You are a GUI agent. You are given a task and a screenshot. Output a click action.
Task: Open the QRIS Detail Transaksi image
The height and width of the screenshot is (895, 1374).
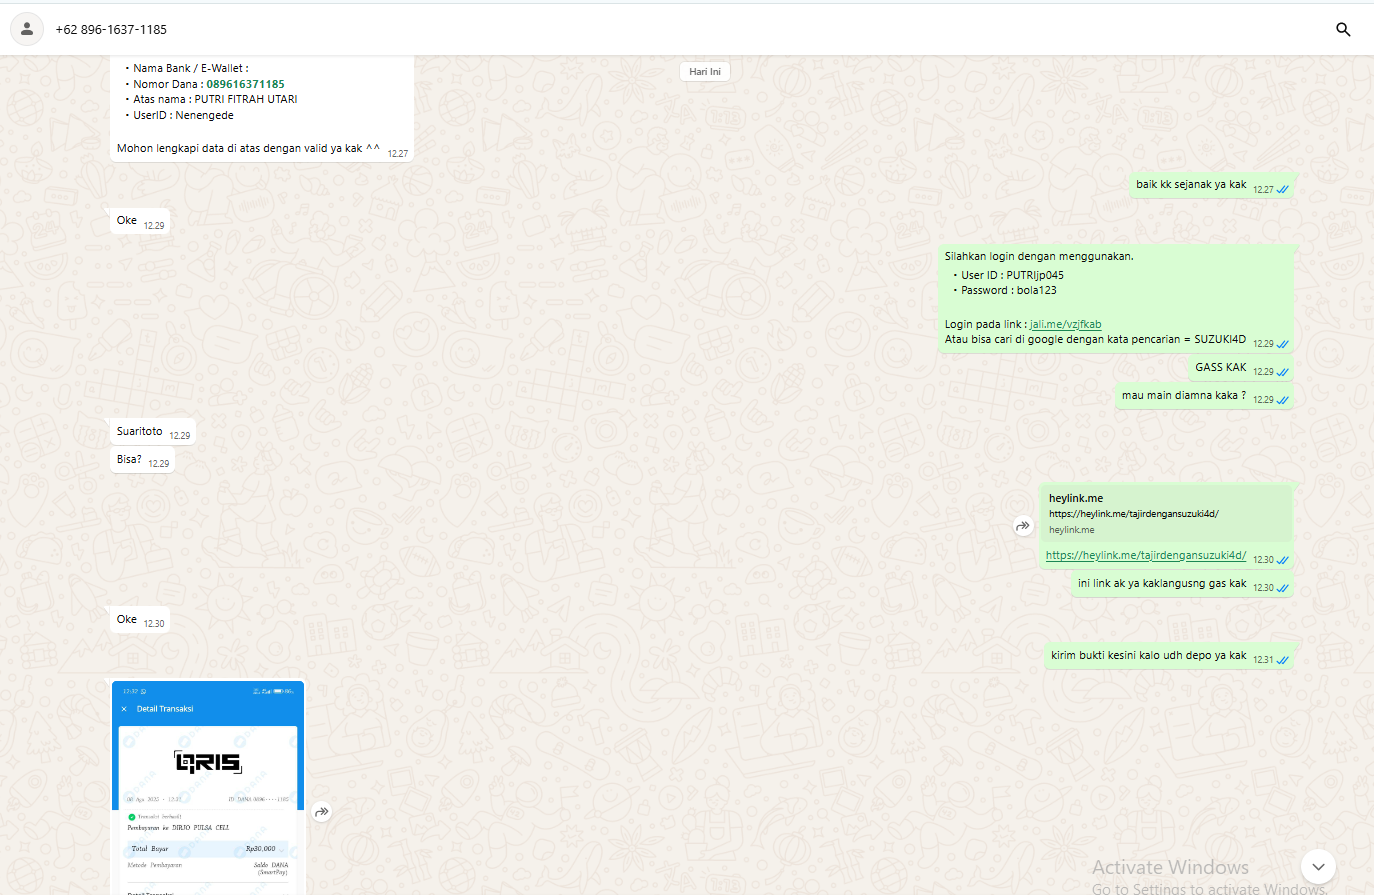click(208, 788)
